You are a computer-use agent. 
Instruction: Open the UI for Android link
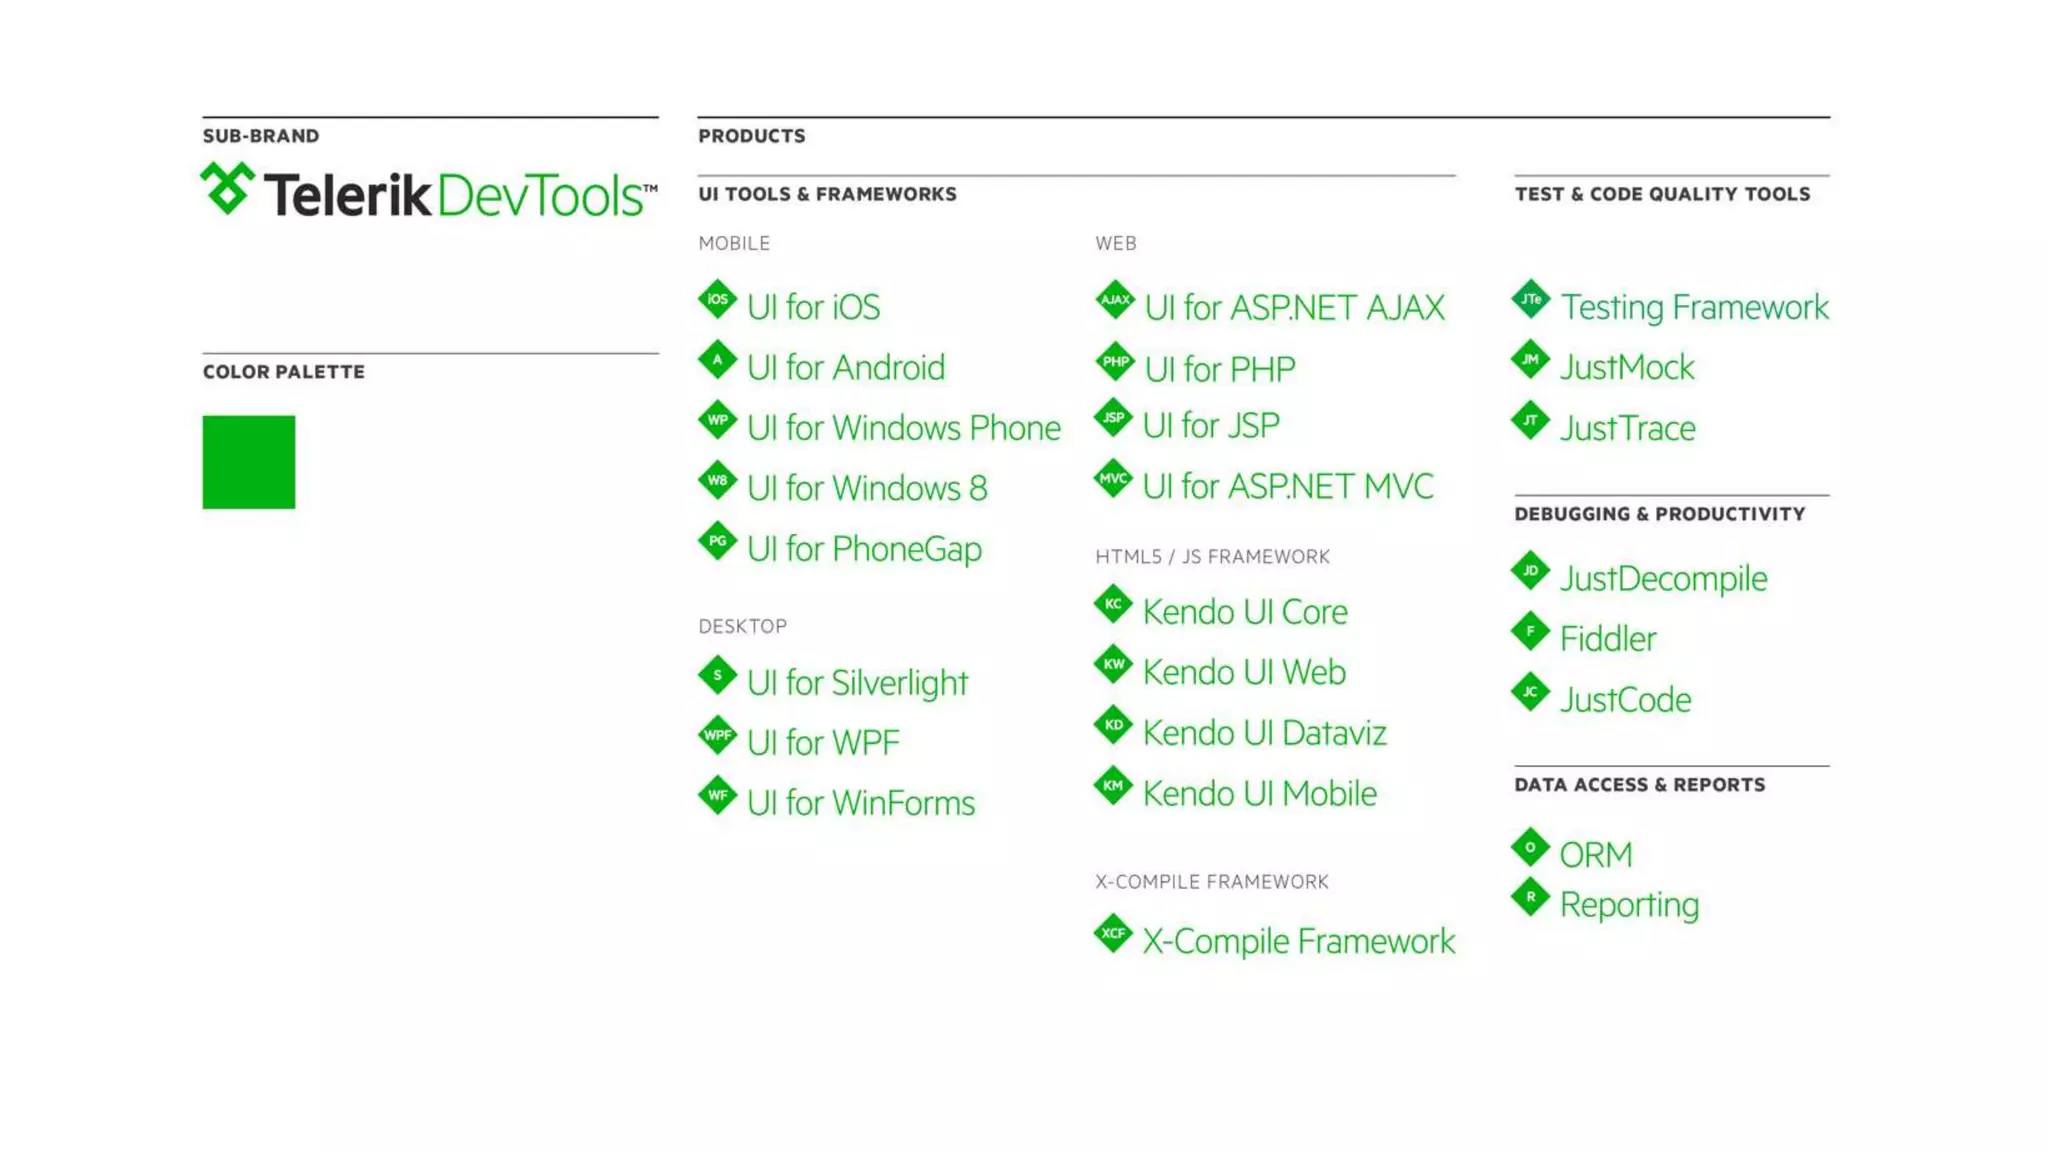coord(845,368)
